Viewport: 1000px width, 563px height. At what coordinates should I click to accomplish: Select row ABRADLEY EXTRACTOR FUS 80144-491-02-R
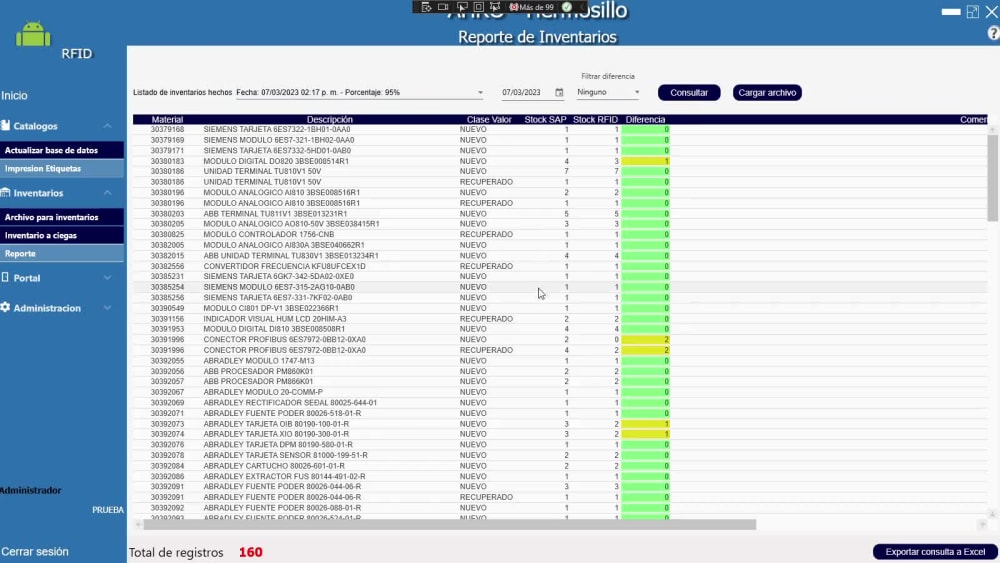(x=560, y=476)
